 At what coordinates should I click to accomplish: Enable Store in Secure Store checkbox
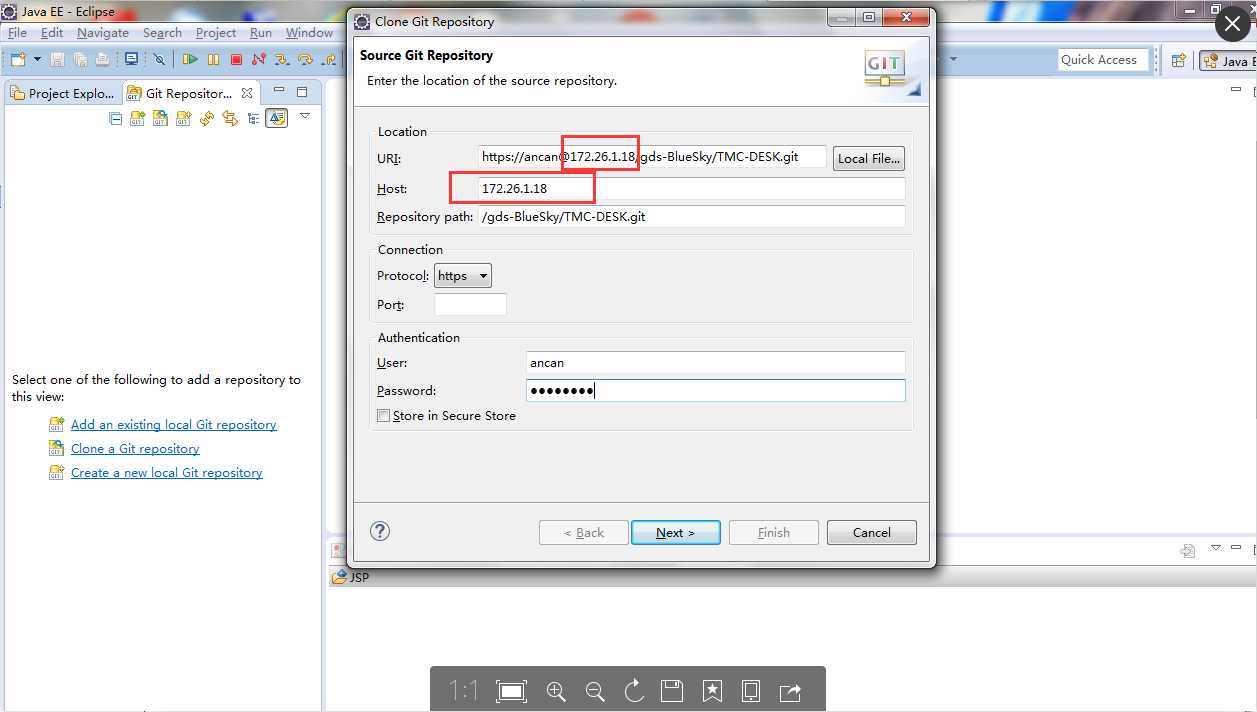383,416
